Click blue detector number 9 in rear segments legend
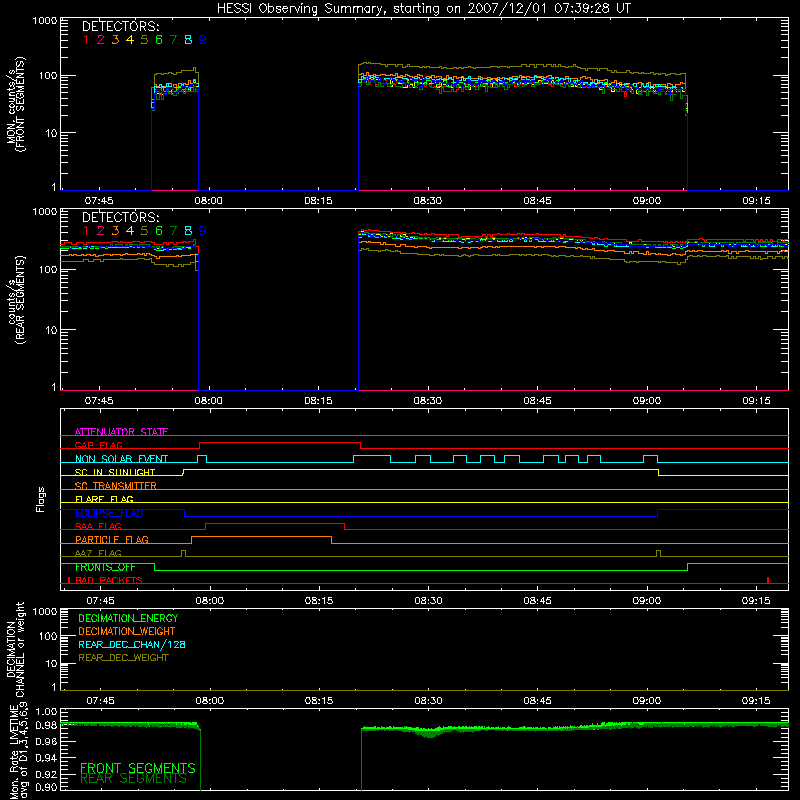 coord(203,231)
